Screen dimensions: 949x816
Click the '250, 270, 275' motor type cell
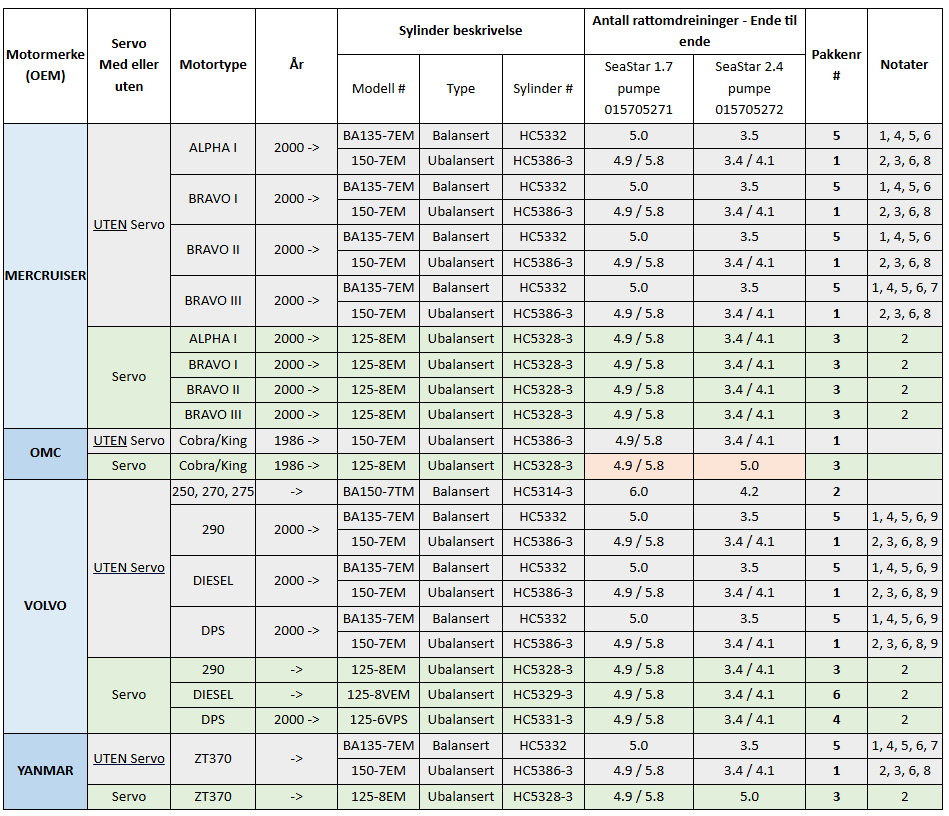pos(213,492)
